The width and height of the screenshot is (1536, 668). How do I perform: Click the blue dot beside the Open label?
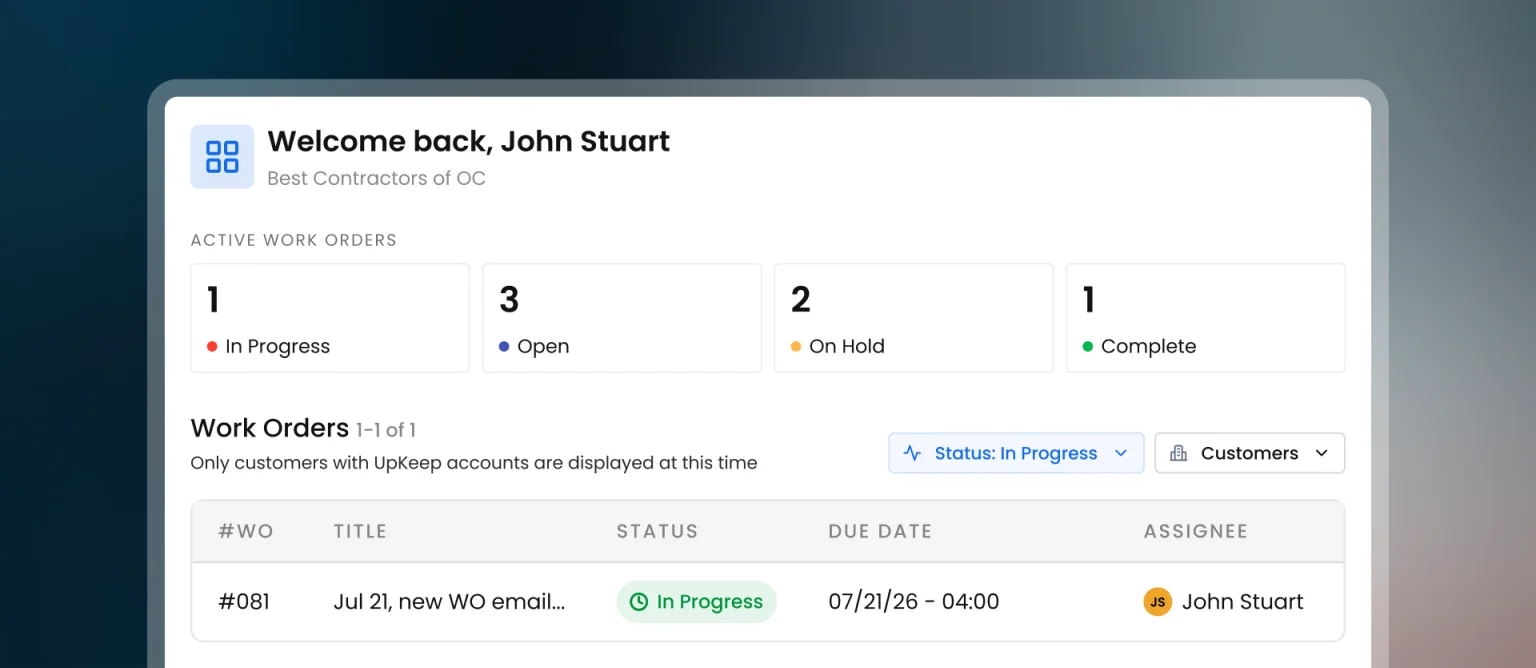(504, 347)
